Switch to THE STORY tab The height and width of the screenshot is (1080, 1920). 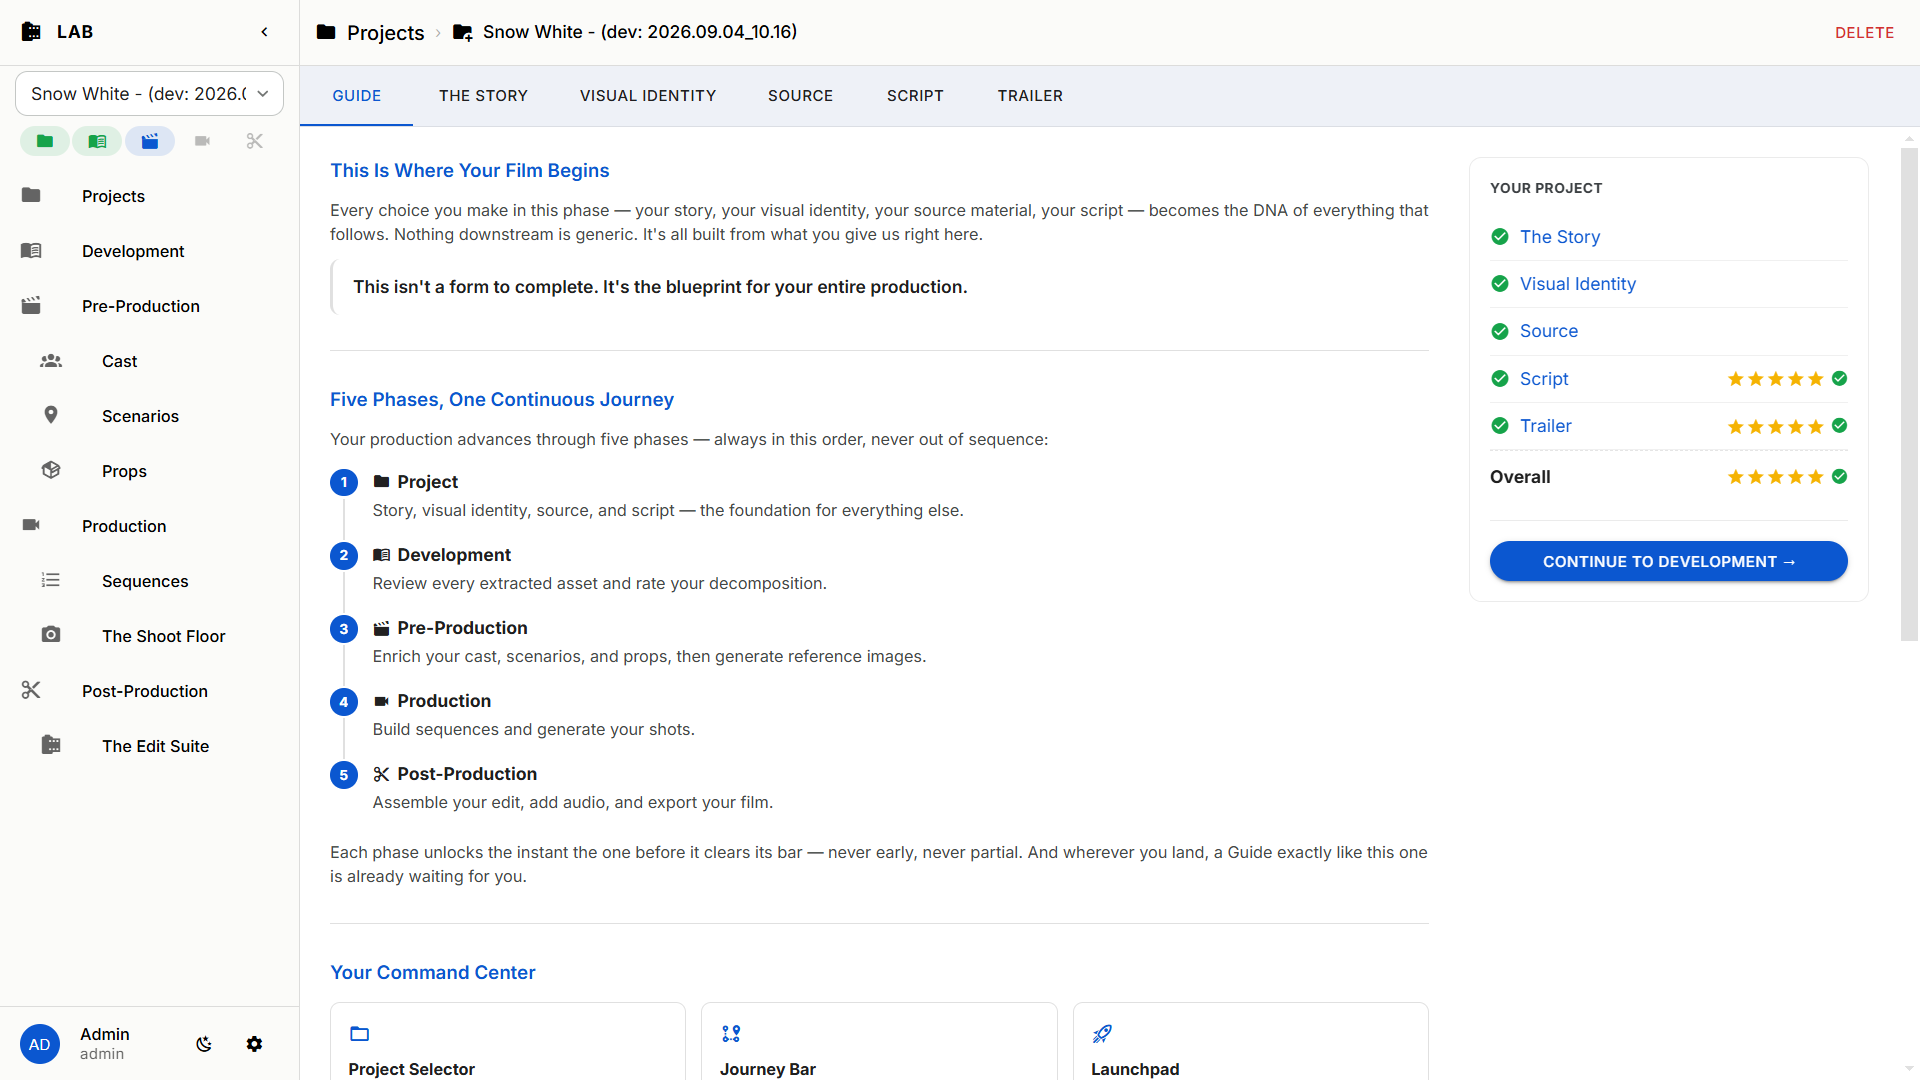(x=483, y=96)
